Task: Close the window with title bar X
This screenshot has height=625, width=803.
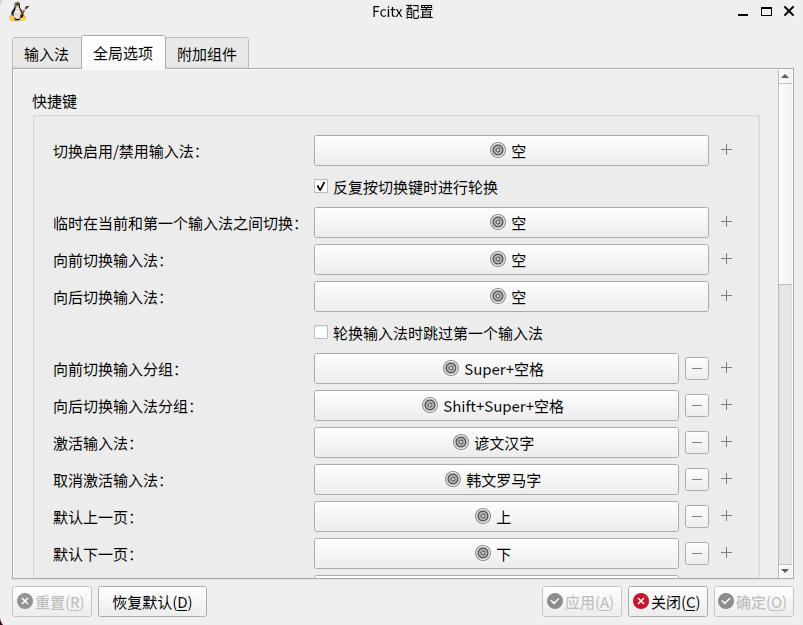Action: [789, 11]
